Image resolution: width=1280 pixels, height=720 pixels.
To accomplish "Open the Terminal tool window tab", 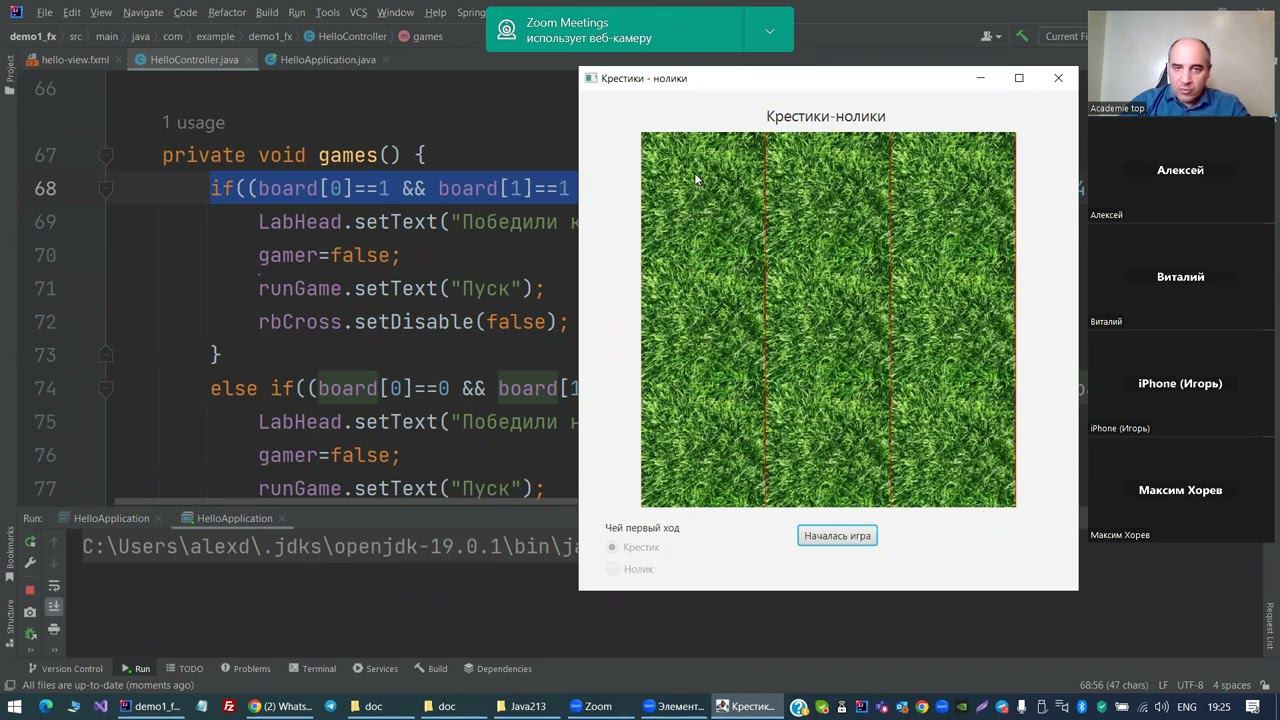I will point(312,668).
